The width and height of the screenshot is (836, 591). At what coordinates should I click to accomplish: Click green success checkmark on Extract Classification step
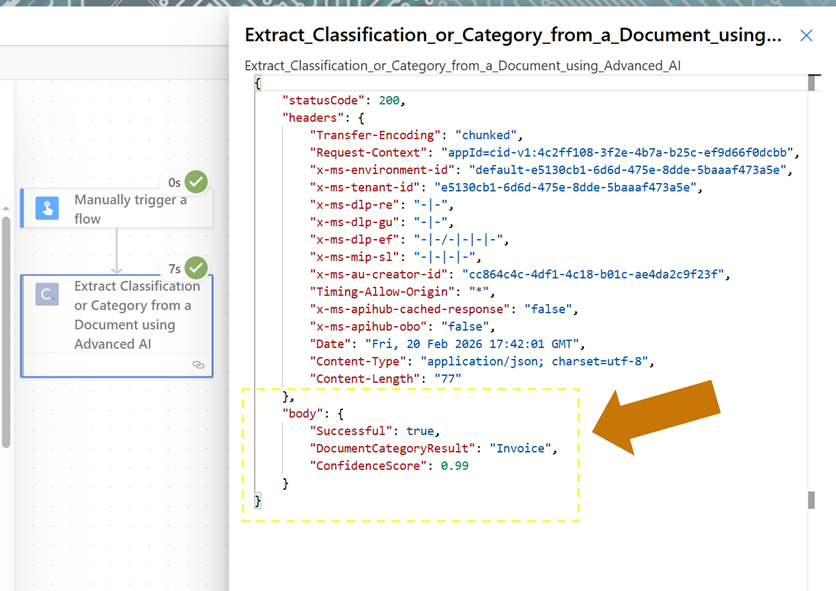pos(196,268)
